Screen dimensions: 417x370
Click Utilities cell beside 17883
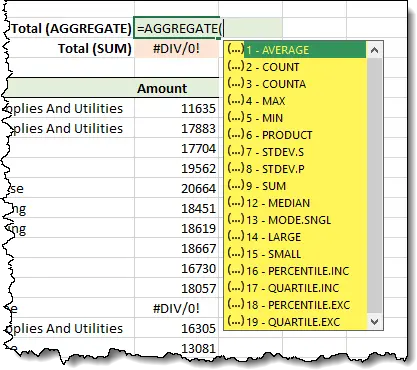click(71, 128)
